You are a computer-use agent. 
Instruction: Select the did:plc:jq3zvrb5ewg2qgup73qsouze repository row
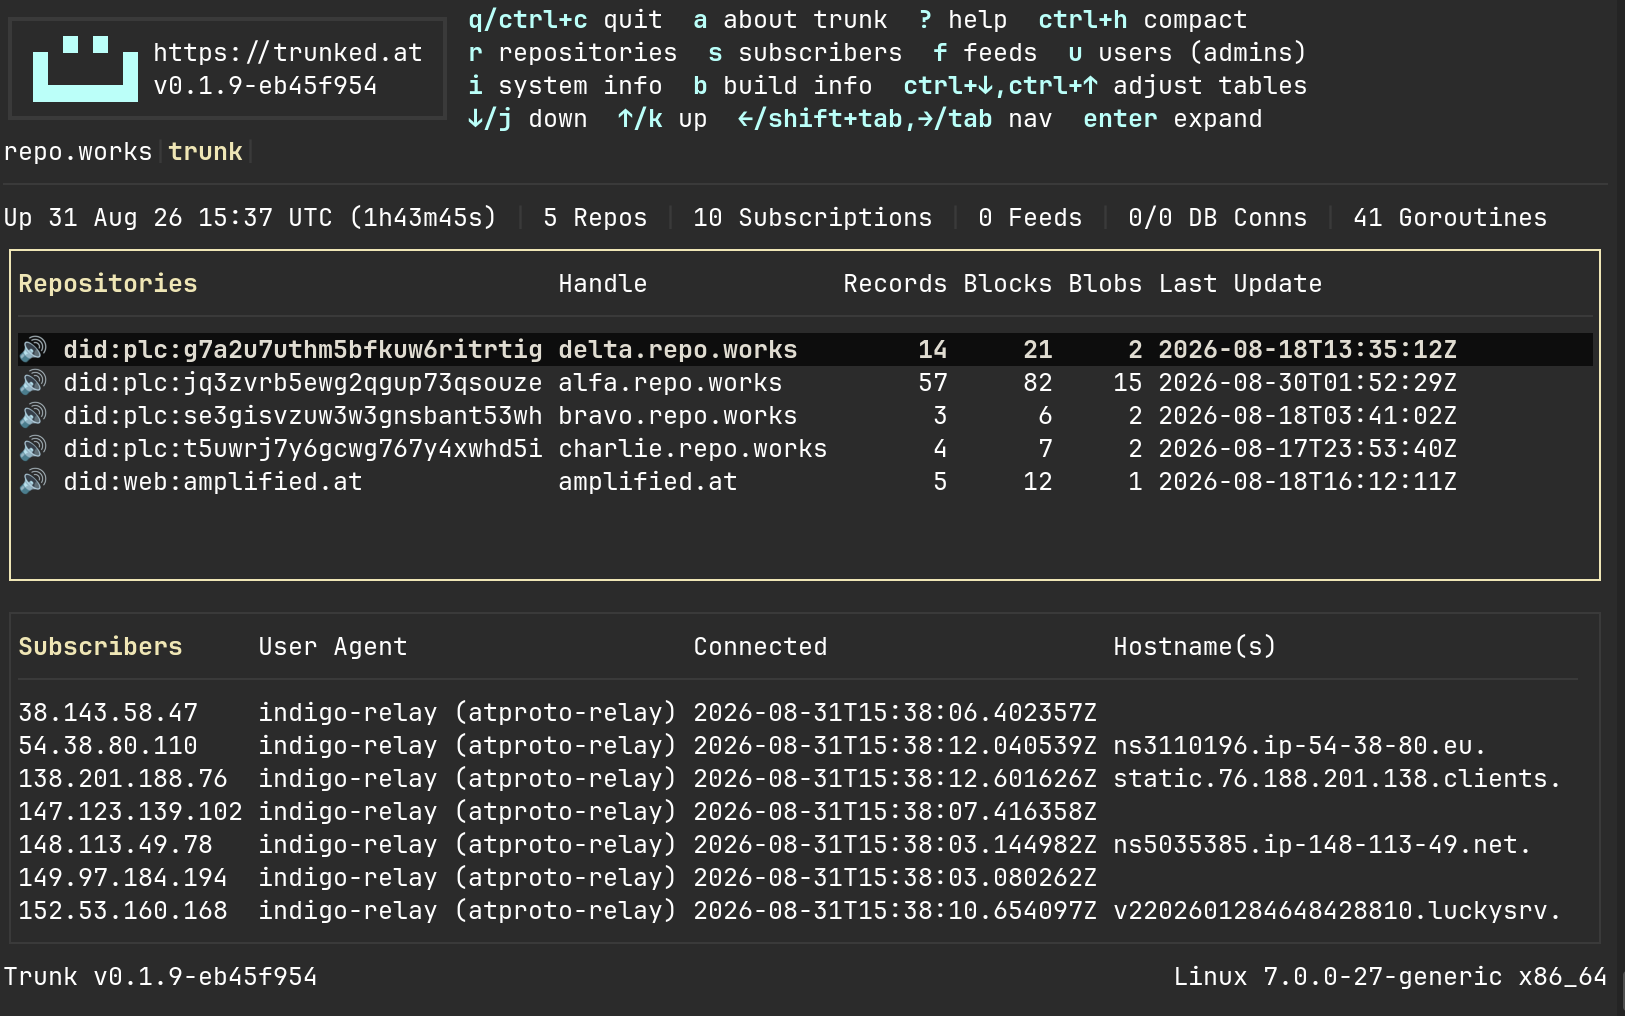pos(805,382)
